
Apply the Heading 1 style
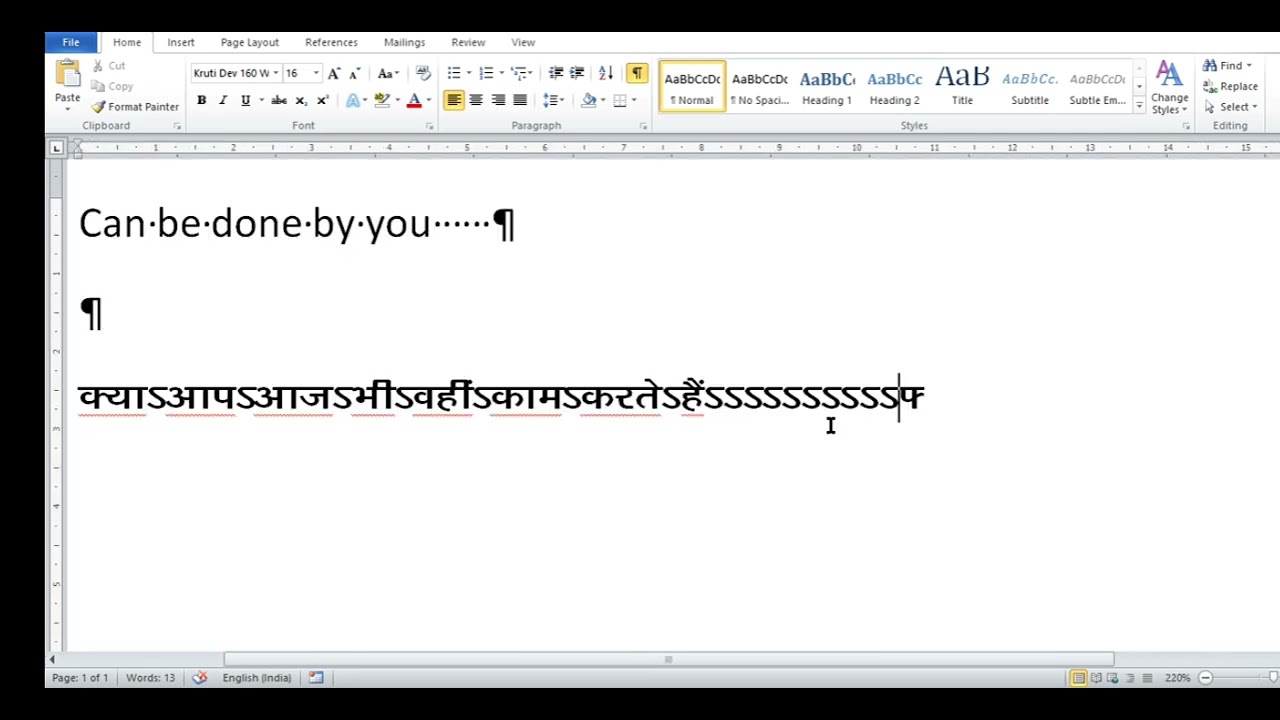(827, 87)
